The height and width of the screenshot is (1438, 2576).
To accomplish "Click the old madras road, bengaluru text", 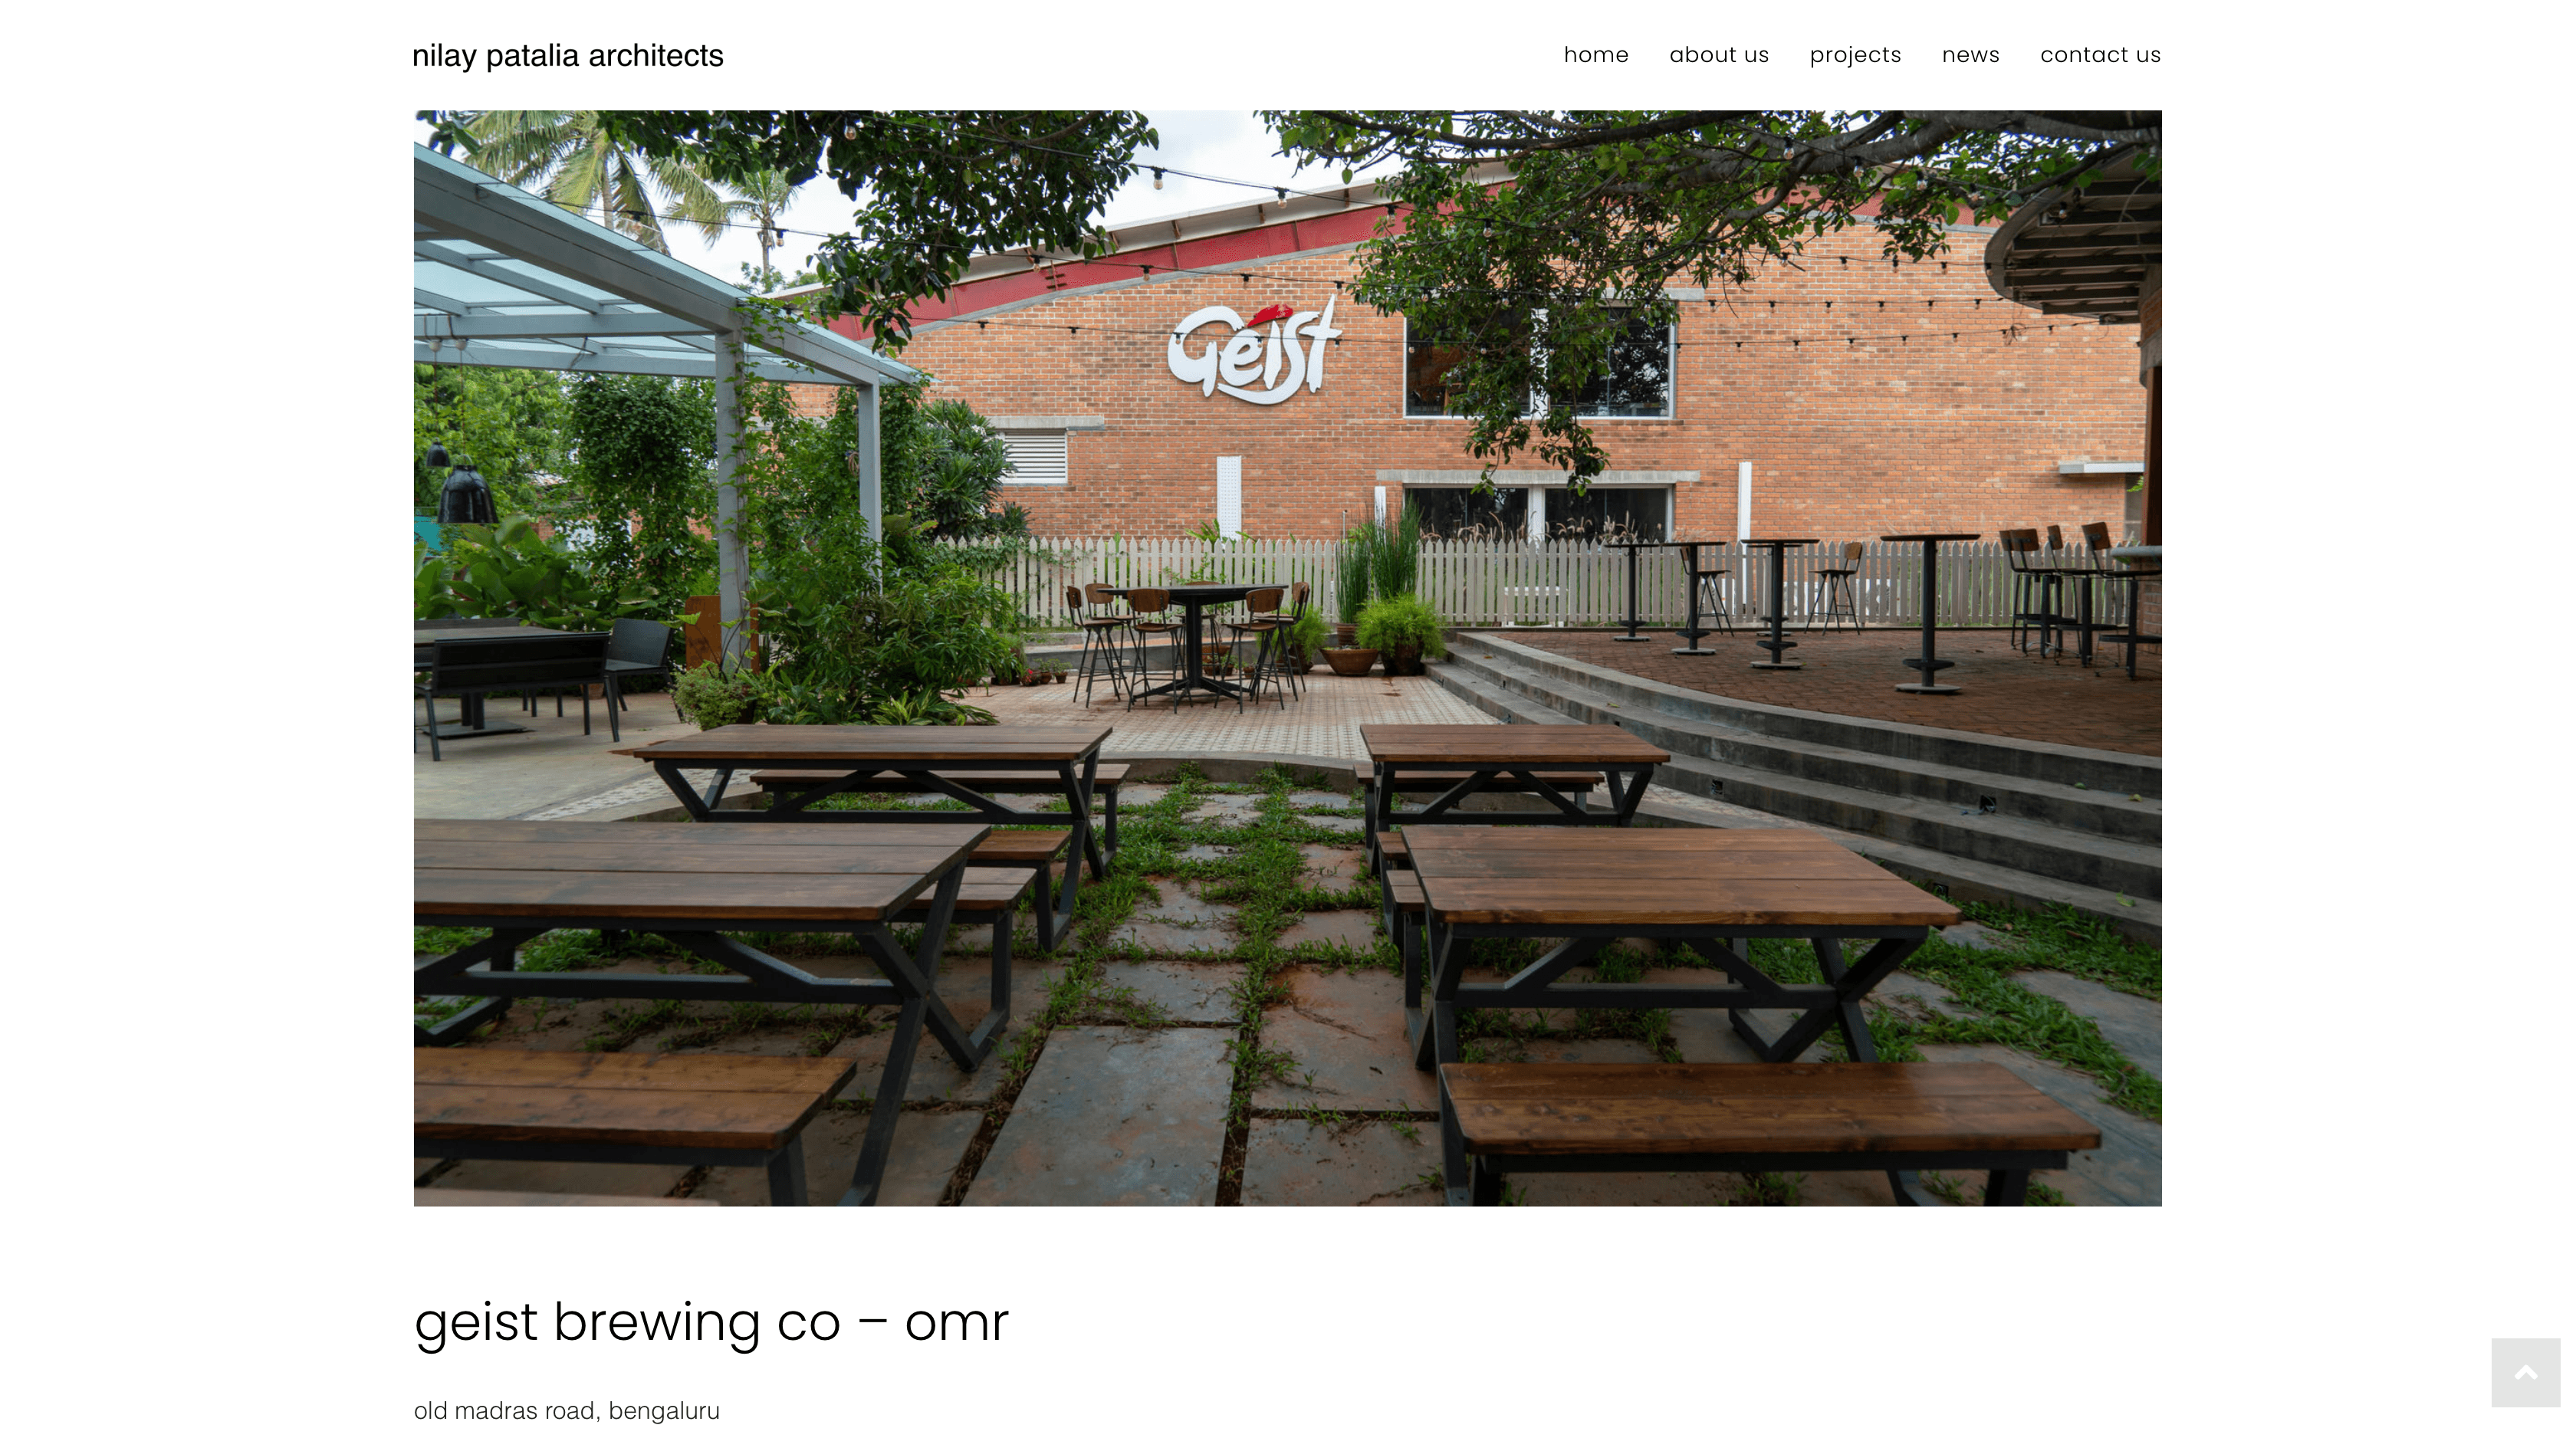I will pos(567,1410).
